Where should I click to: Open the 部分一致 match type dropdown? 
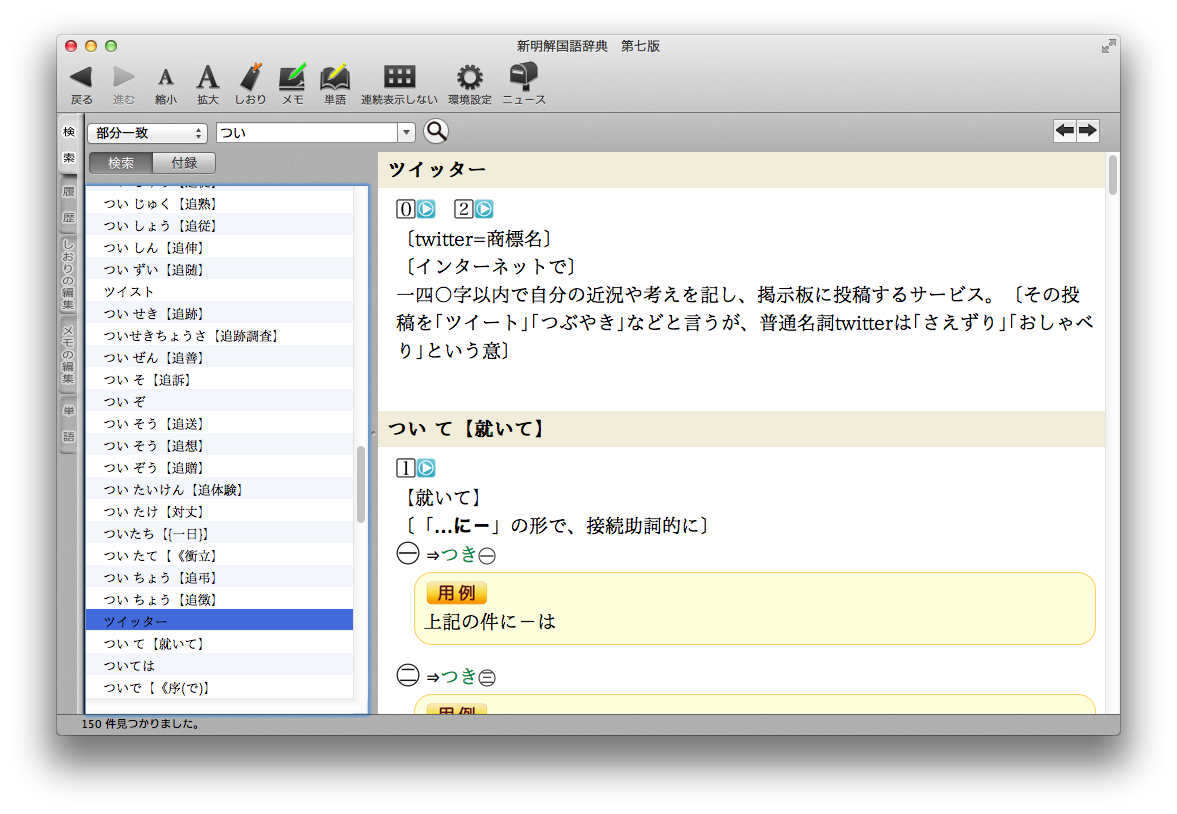147,133
